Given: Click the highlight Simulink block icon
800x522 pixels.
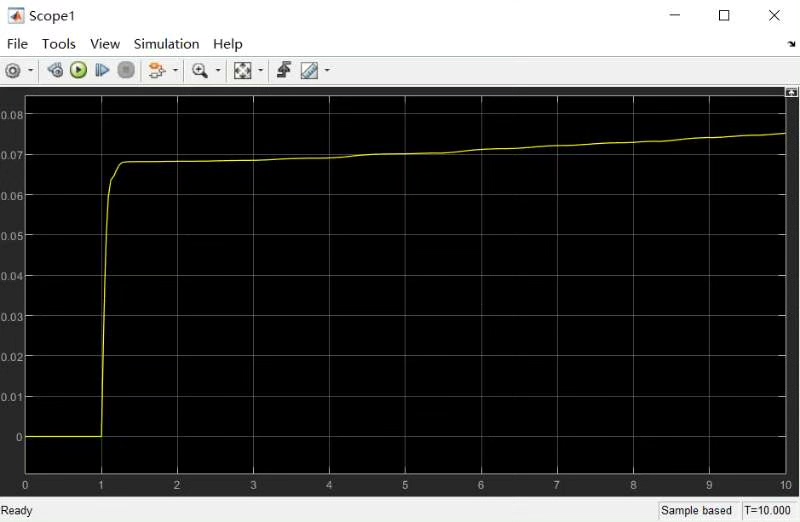Looking at the screenshot, I should [157, 70].
